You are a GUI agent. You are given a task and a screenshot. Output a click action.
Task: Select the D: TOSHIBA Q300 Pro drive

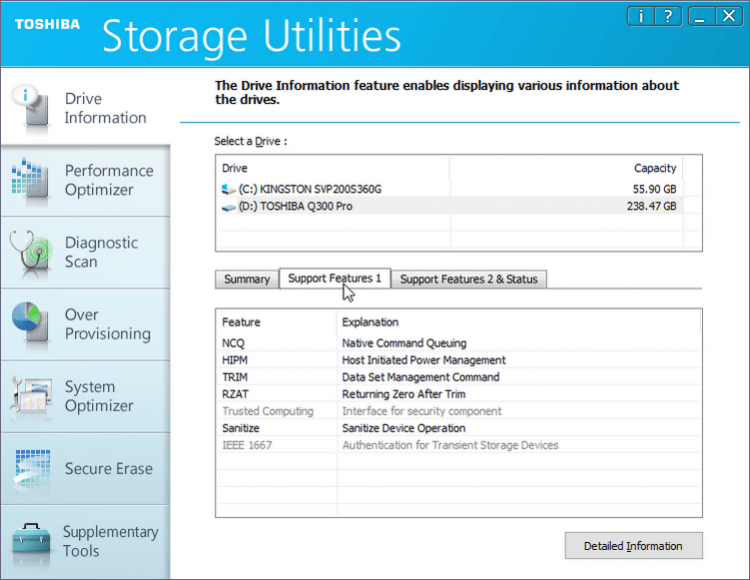pos(295,206)
